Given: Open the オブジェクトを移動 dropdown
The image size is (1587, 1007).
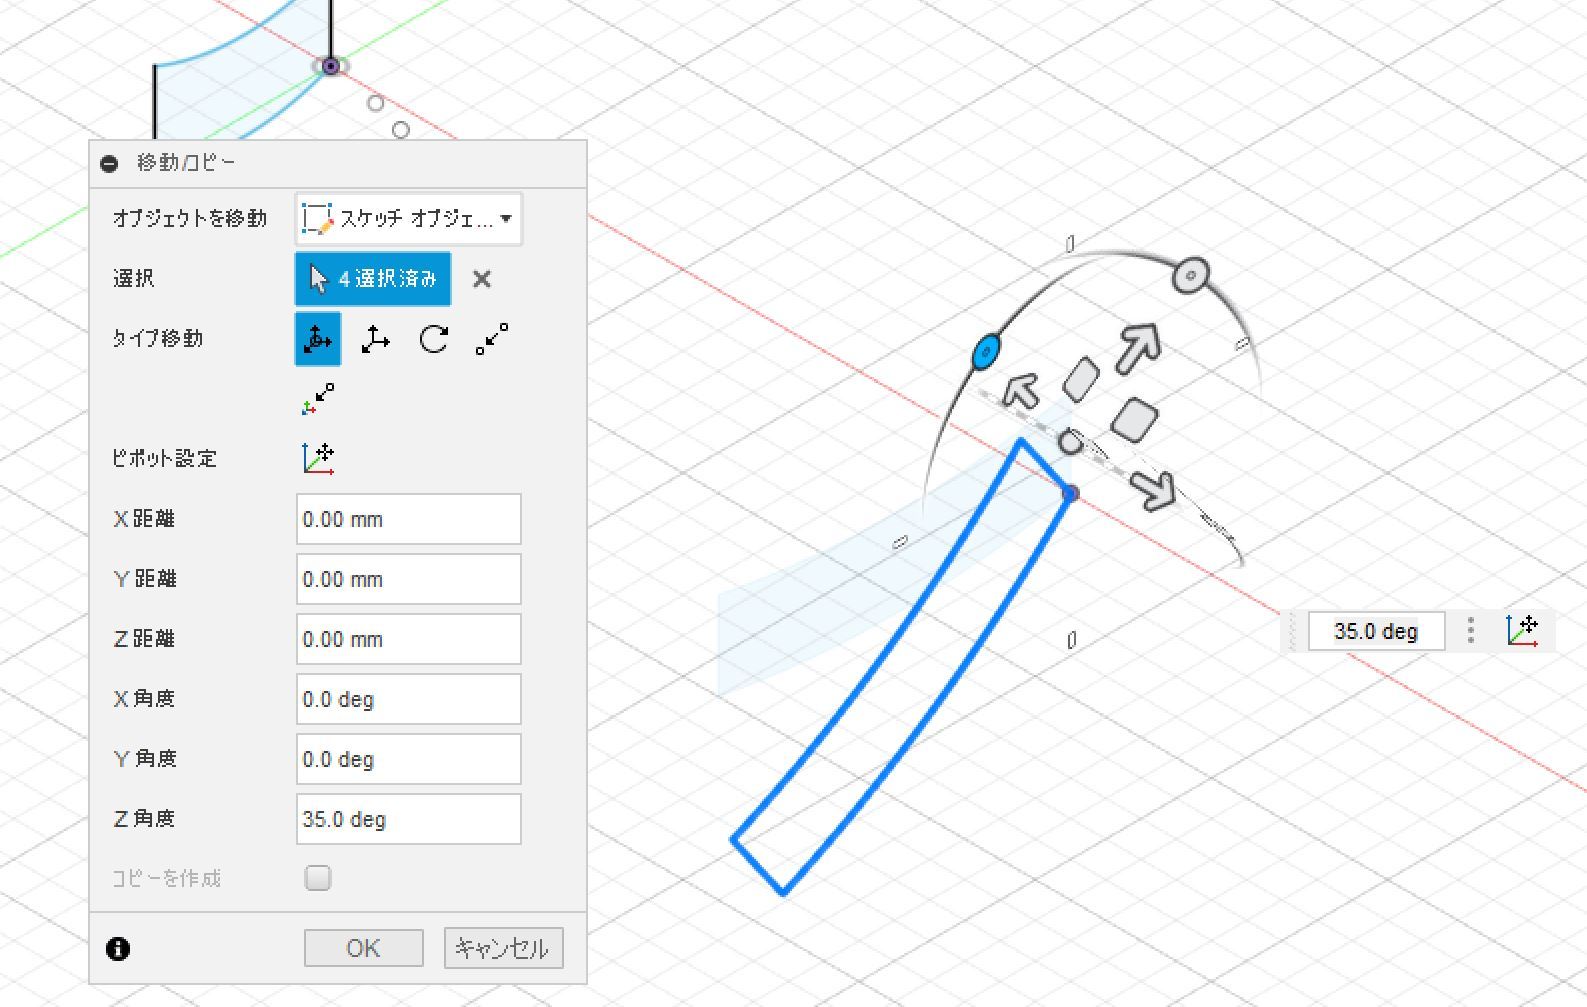Looking at the screenshot, I should pos(408,219).
